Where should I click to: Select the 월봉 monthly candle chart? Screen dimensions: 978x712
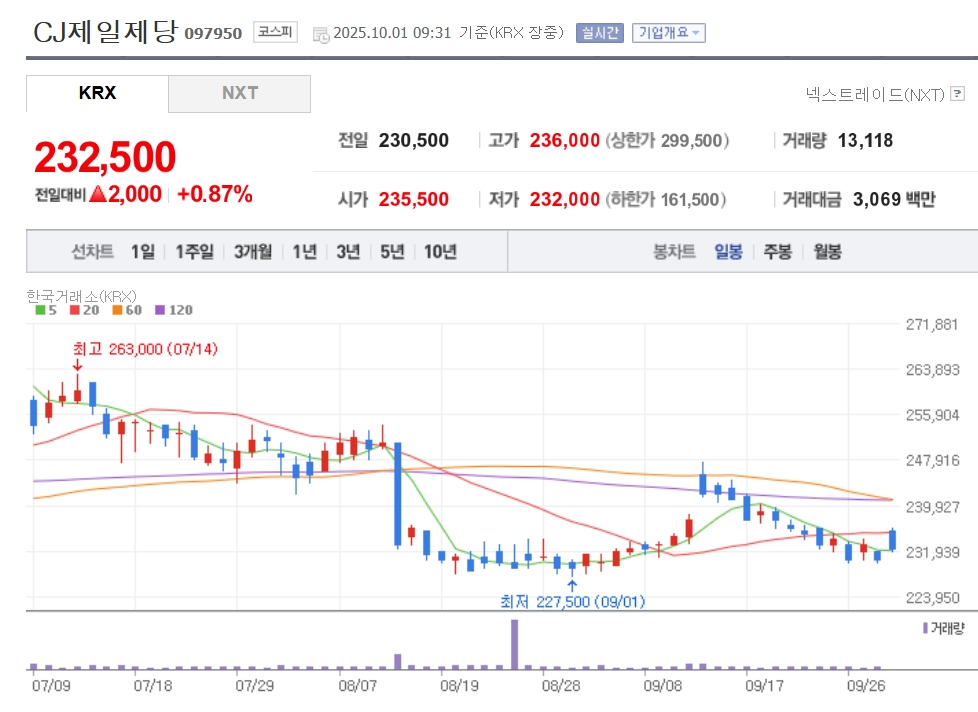(x=828, y=251)
